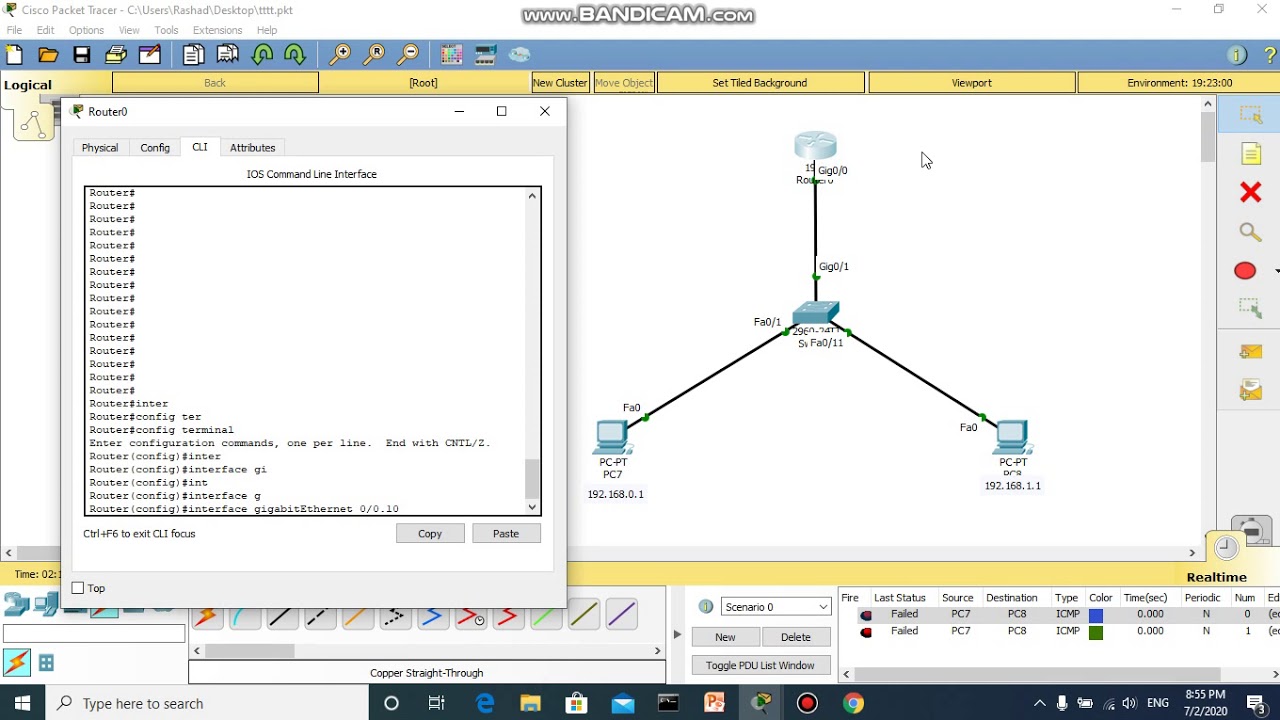Choose the red X Delete tool
1280x720 pixels.
1250,192
